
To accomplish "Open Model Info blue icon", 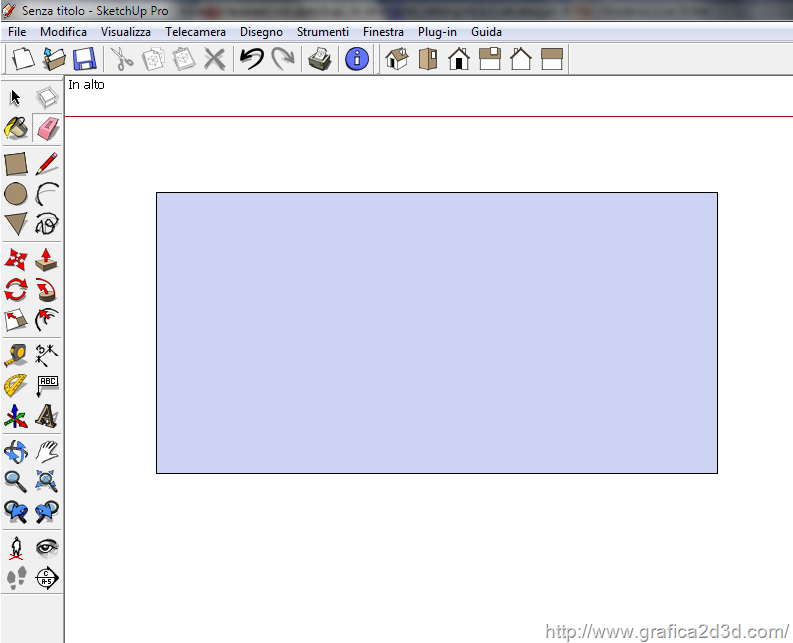I will point(356,59).
